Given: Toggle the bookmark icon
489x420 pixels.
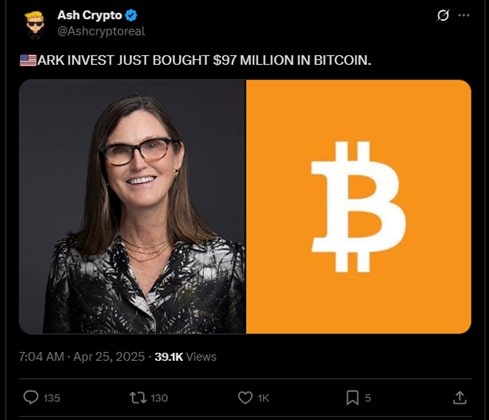Looking at the screenshot, I should (x=352, y=398).
